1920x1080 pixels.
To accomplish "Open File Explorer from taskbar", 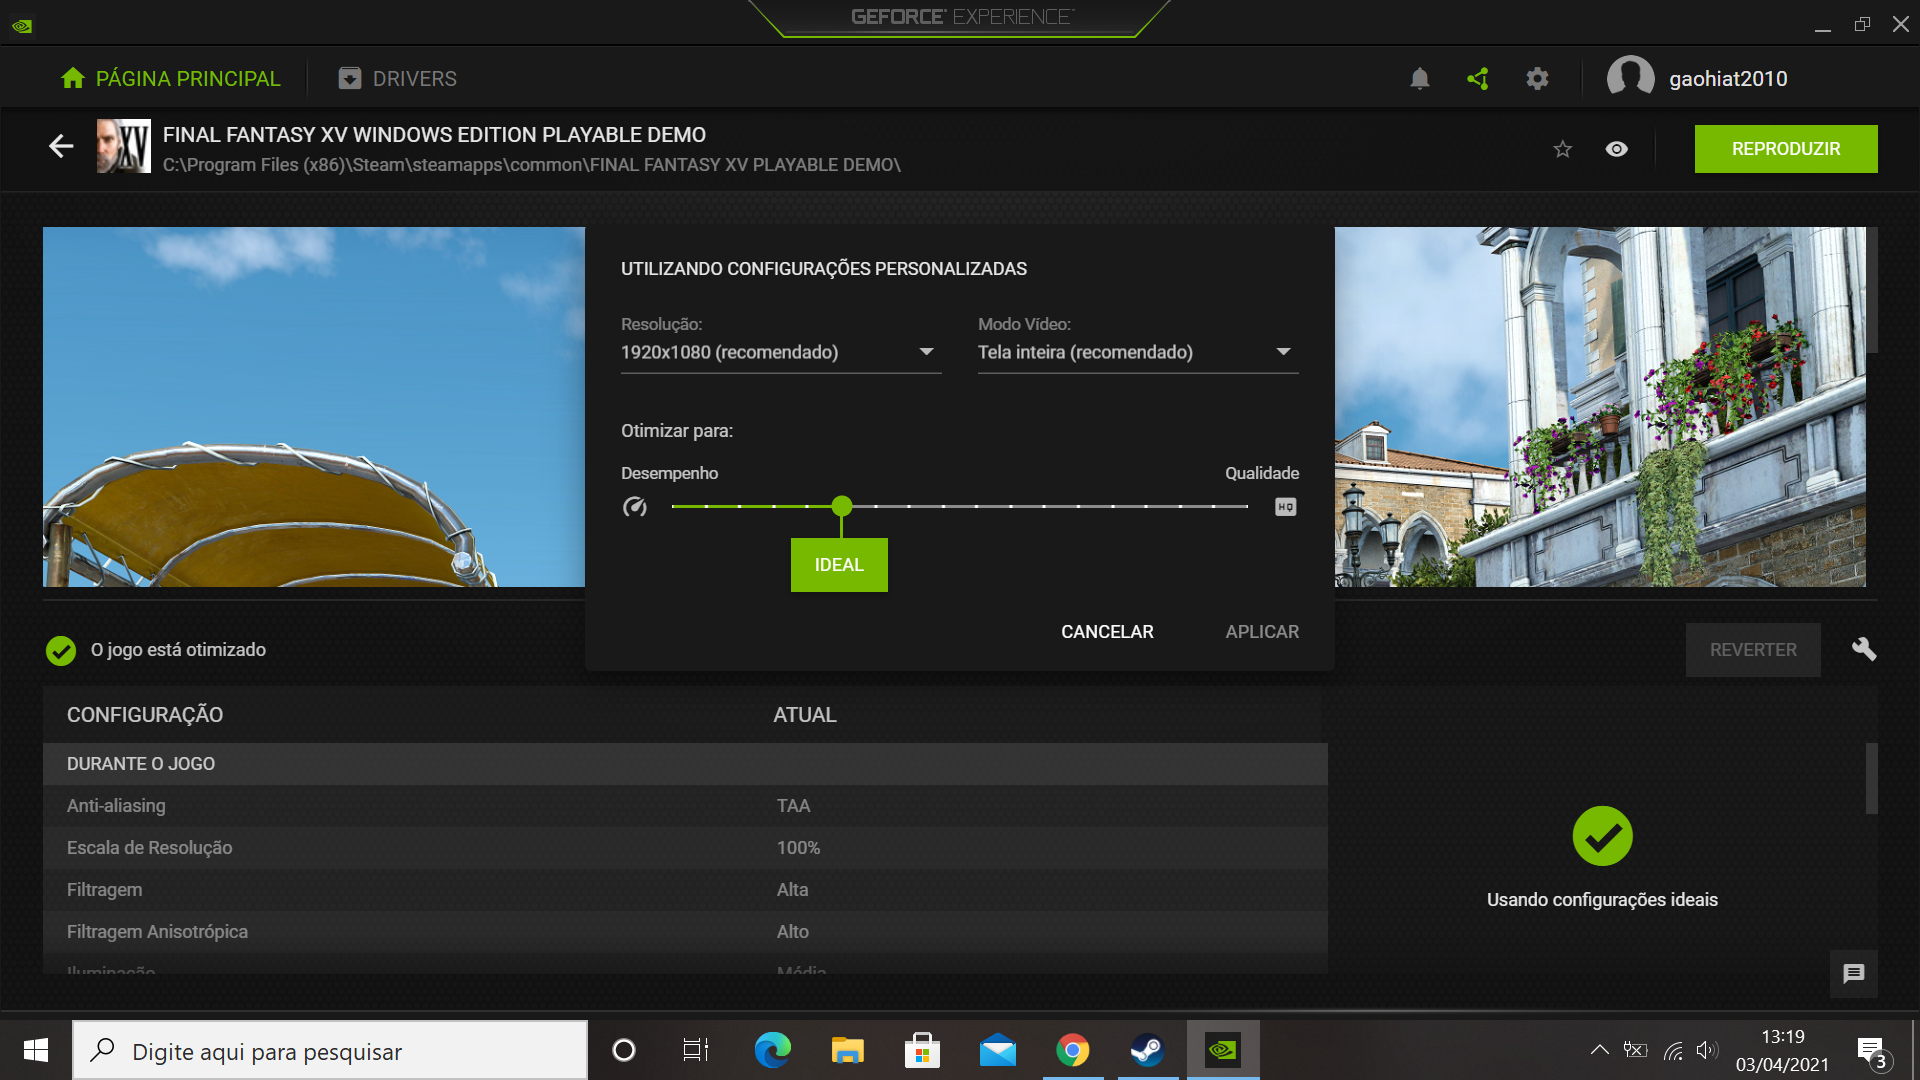I will pyautogui.click(x=847, y=1050).
